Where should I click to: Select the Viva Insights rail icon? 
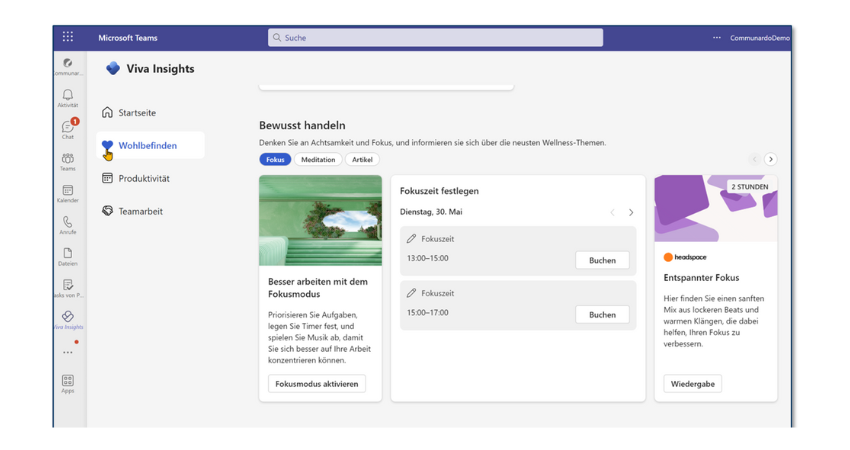(x=68, y=317)
